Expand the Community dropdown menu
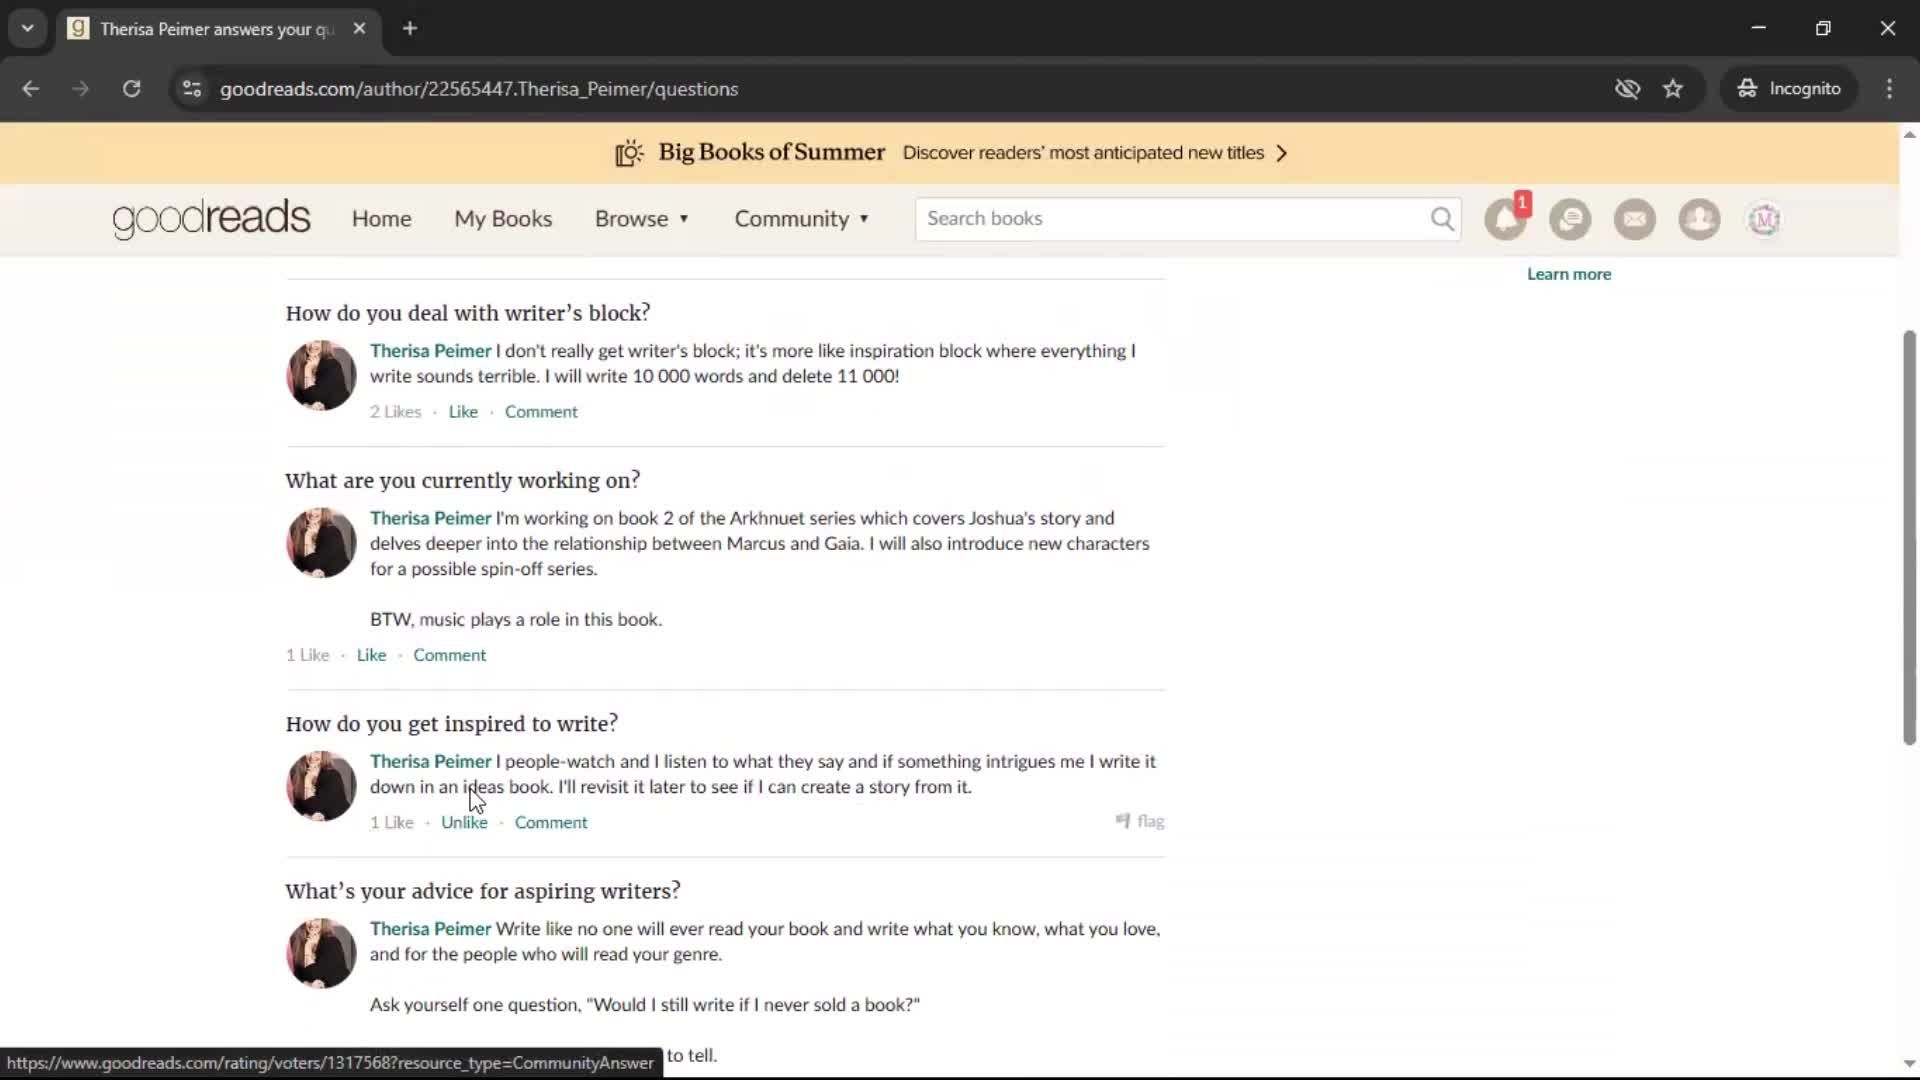The image size is (1920, 1080). click(x=802, y=219)
